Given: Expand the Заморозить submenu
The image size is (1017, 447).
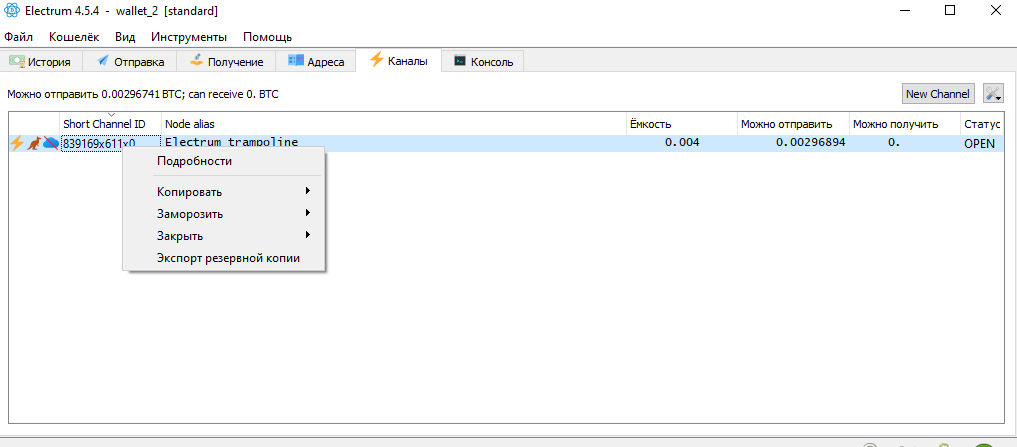Looking at the screenshot, I should click(x=224, y=213).
